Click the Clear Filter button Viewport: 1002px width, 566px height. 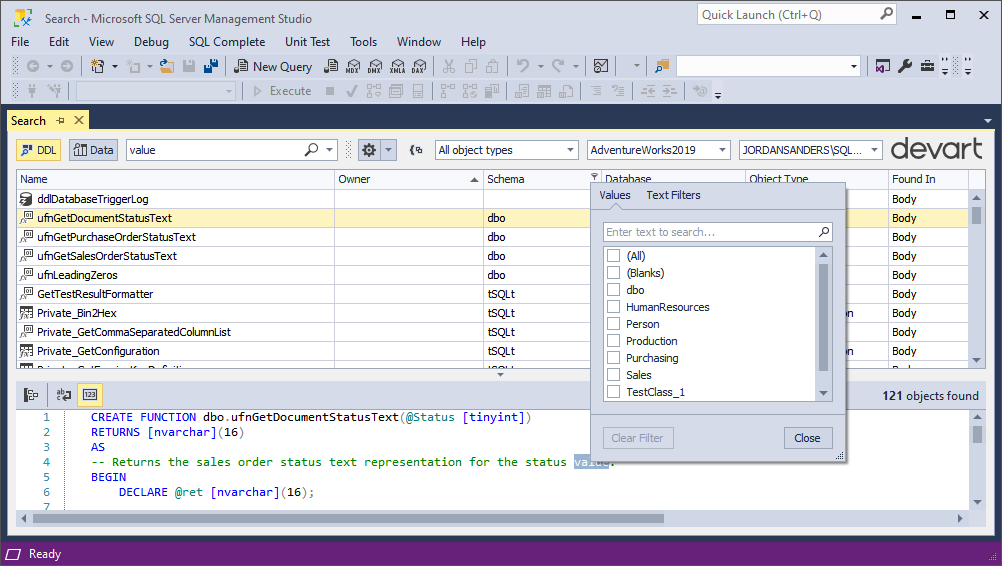[637, 438]
